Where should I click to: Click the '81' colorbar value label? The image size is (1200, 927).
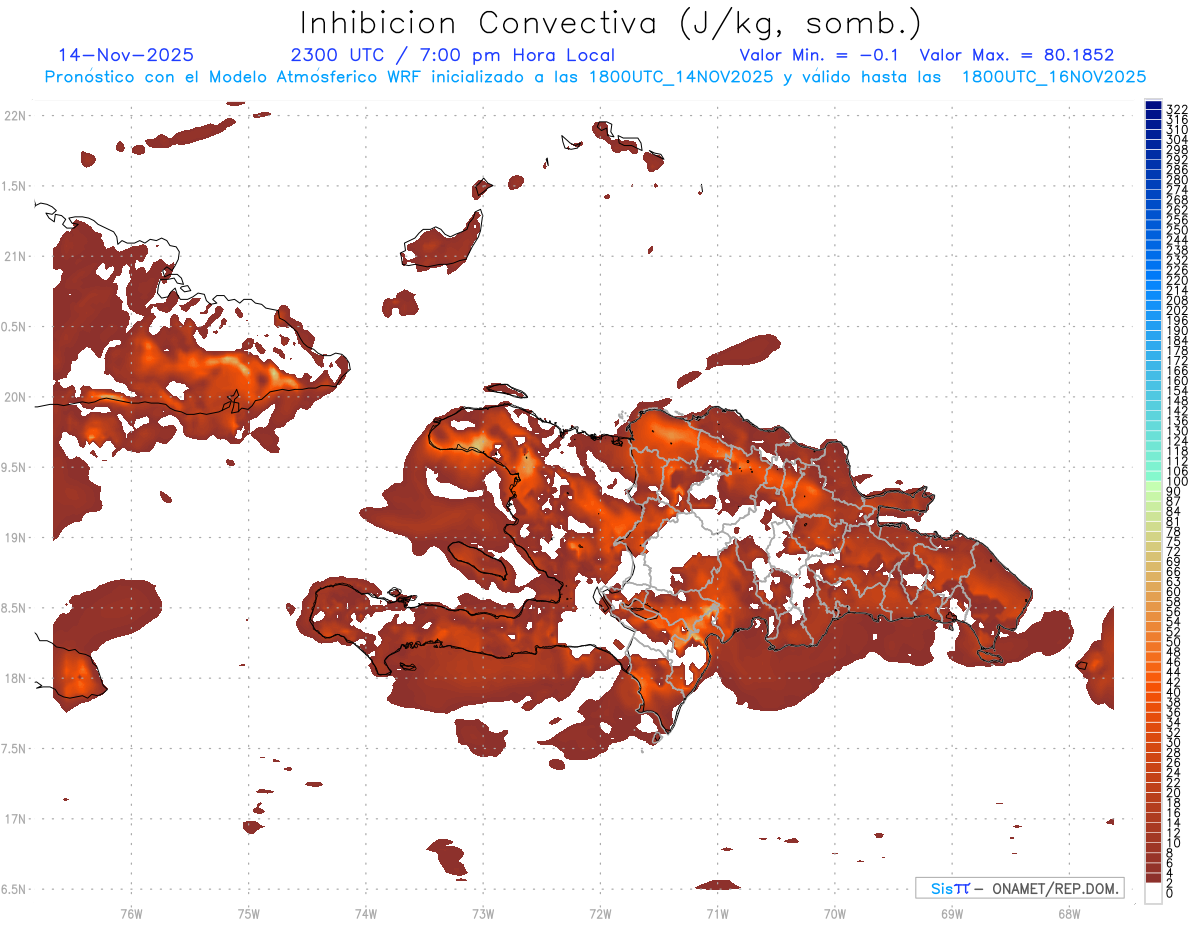click(1174, 522)
